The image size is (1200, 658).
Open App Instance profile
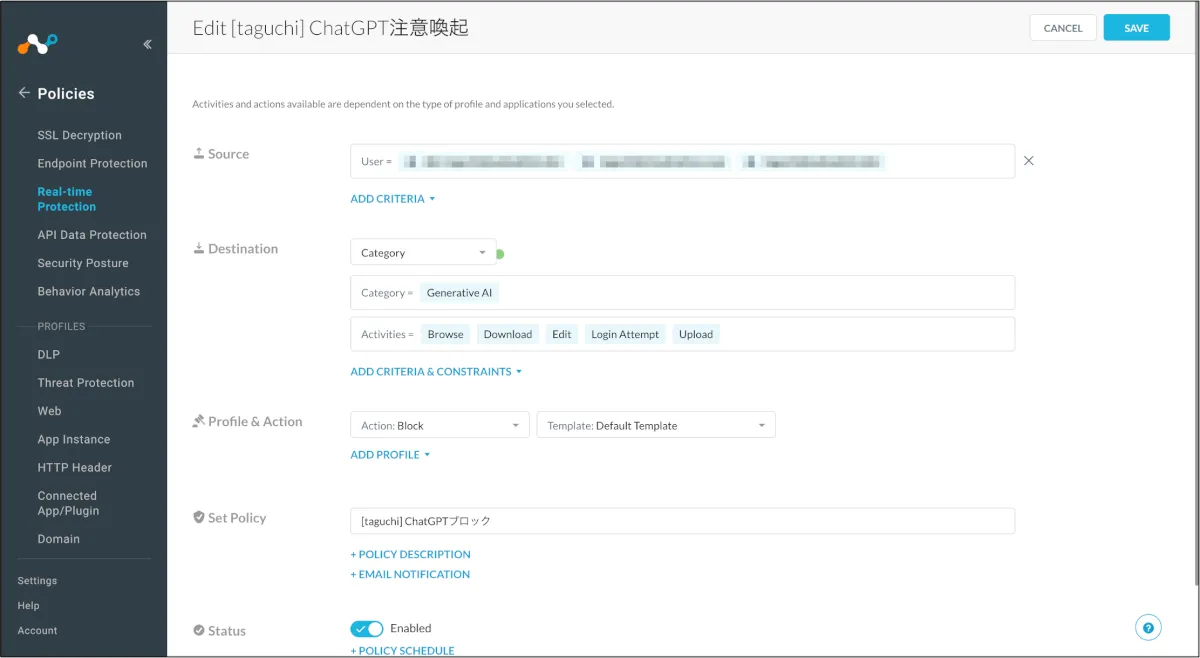coord(74,439)
